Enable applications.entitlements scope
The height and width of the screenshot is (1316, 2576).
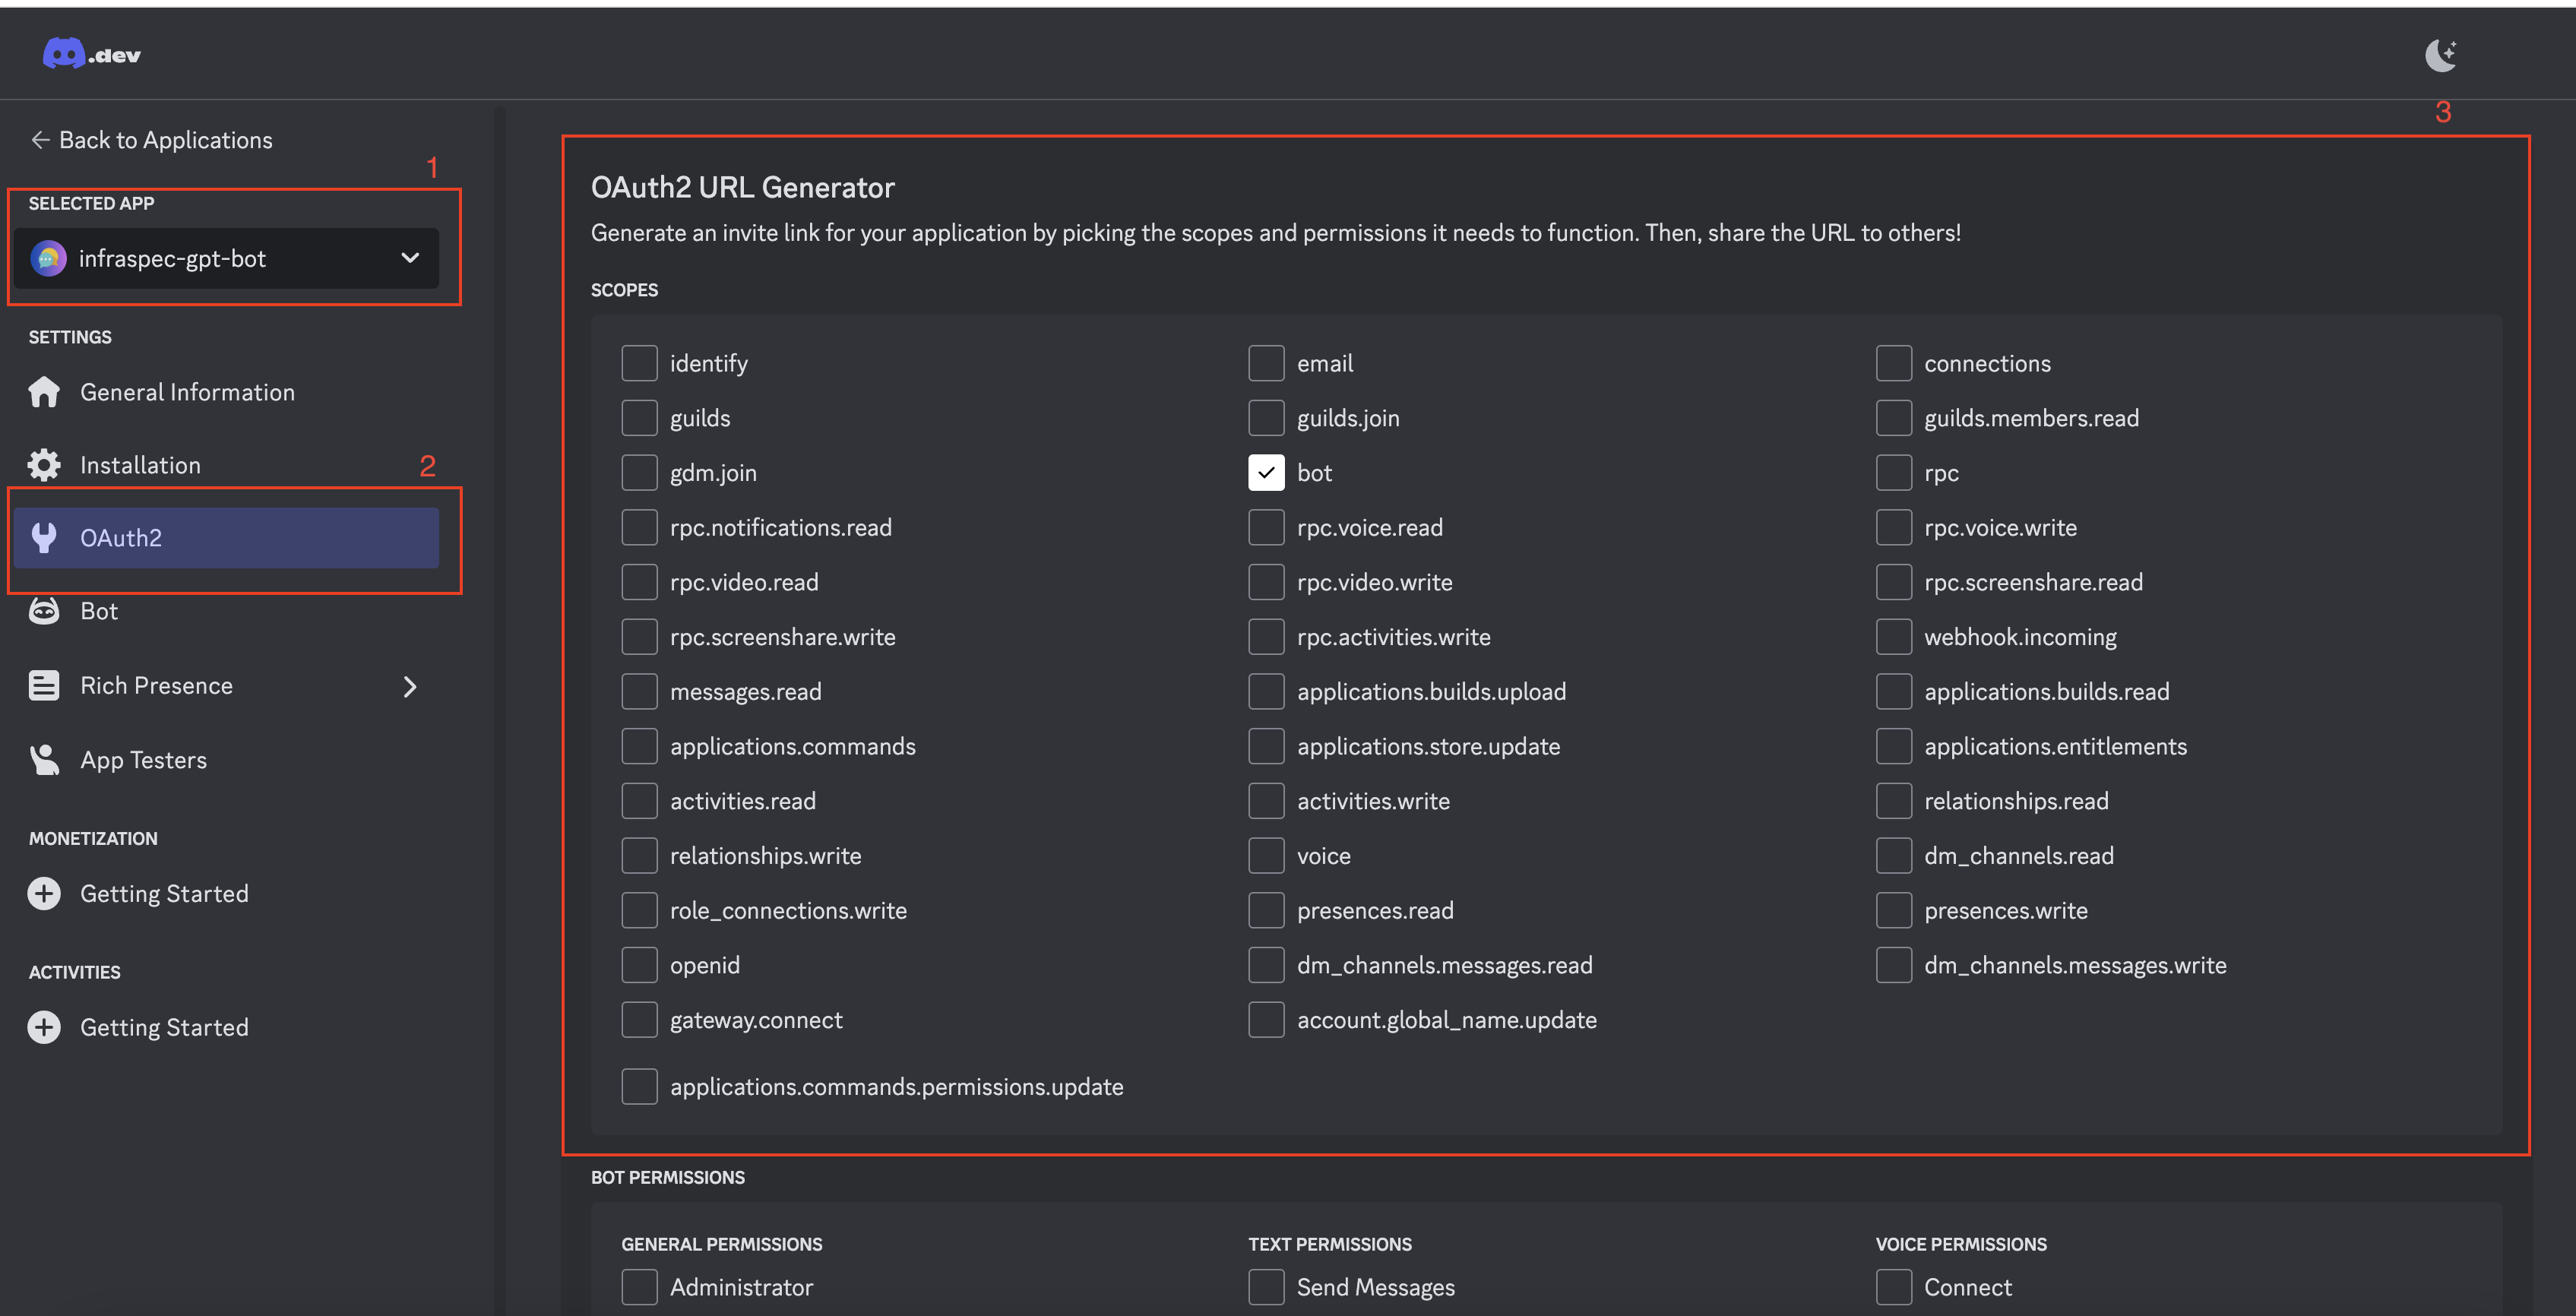[1894, 746]
